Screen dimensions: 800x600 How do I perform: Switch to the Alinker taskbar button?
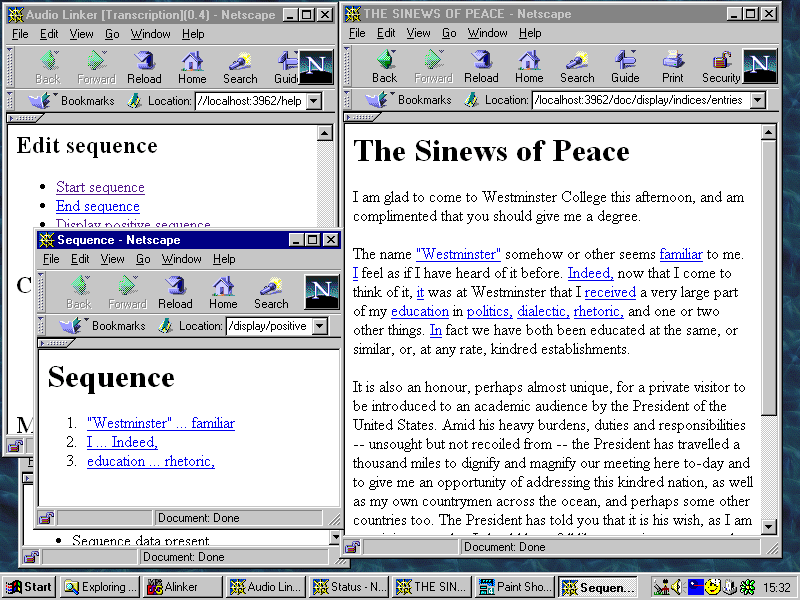click(184, 587)
